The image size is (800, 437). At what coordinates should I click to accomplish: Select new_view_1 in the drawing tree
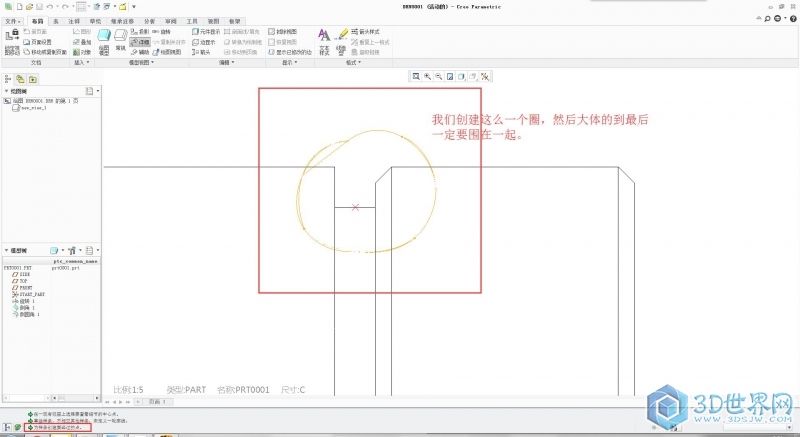[30, 108]
